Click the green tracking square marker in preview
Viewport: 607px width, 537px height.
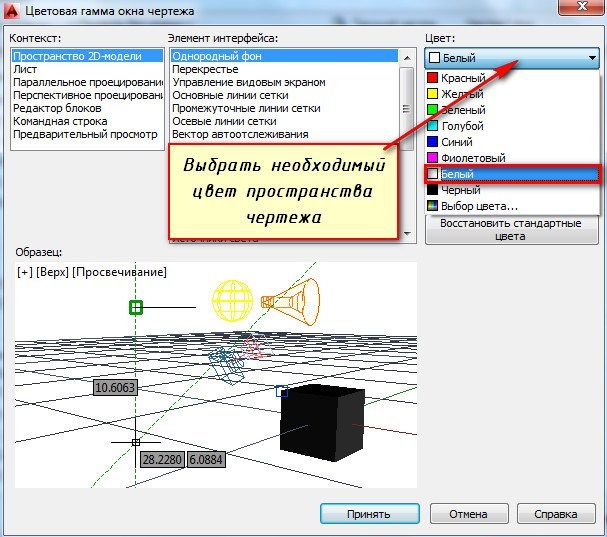(x=135, y=307)
